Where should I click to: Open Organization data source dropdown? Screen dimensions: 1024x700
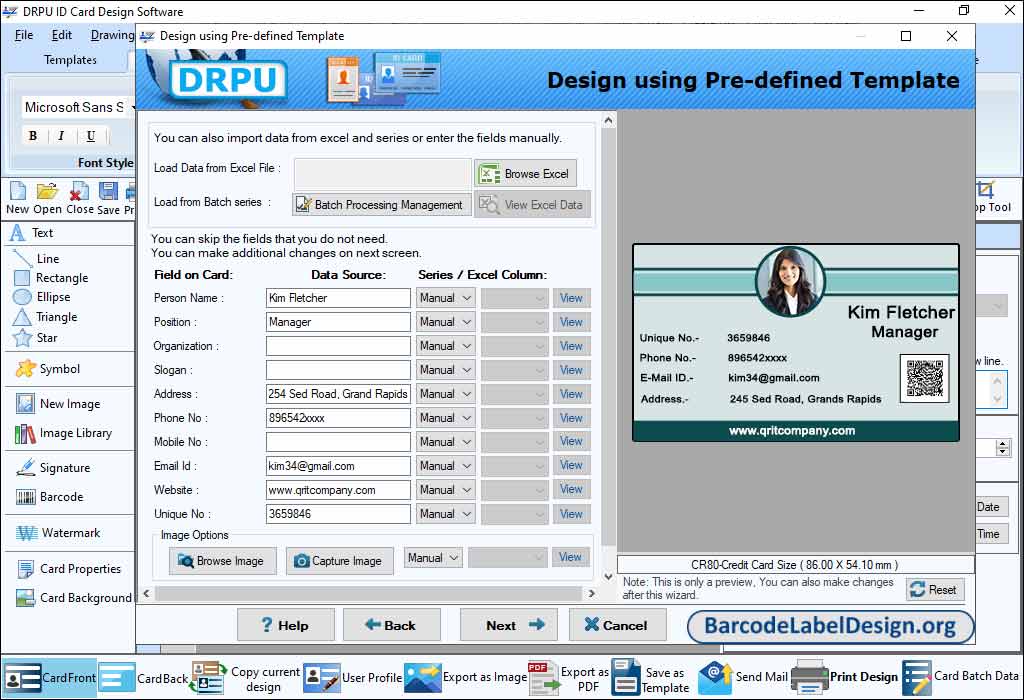[445, 346]
